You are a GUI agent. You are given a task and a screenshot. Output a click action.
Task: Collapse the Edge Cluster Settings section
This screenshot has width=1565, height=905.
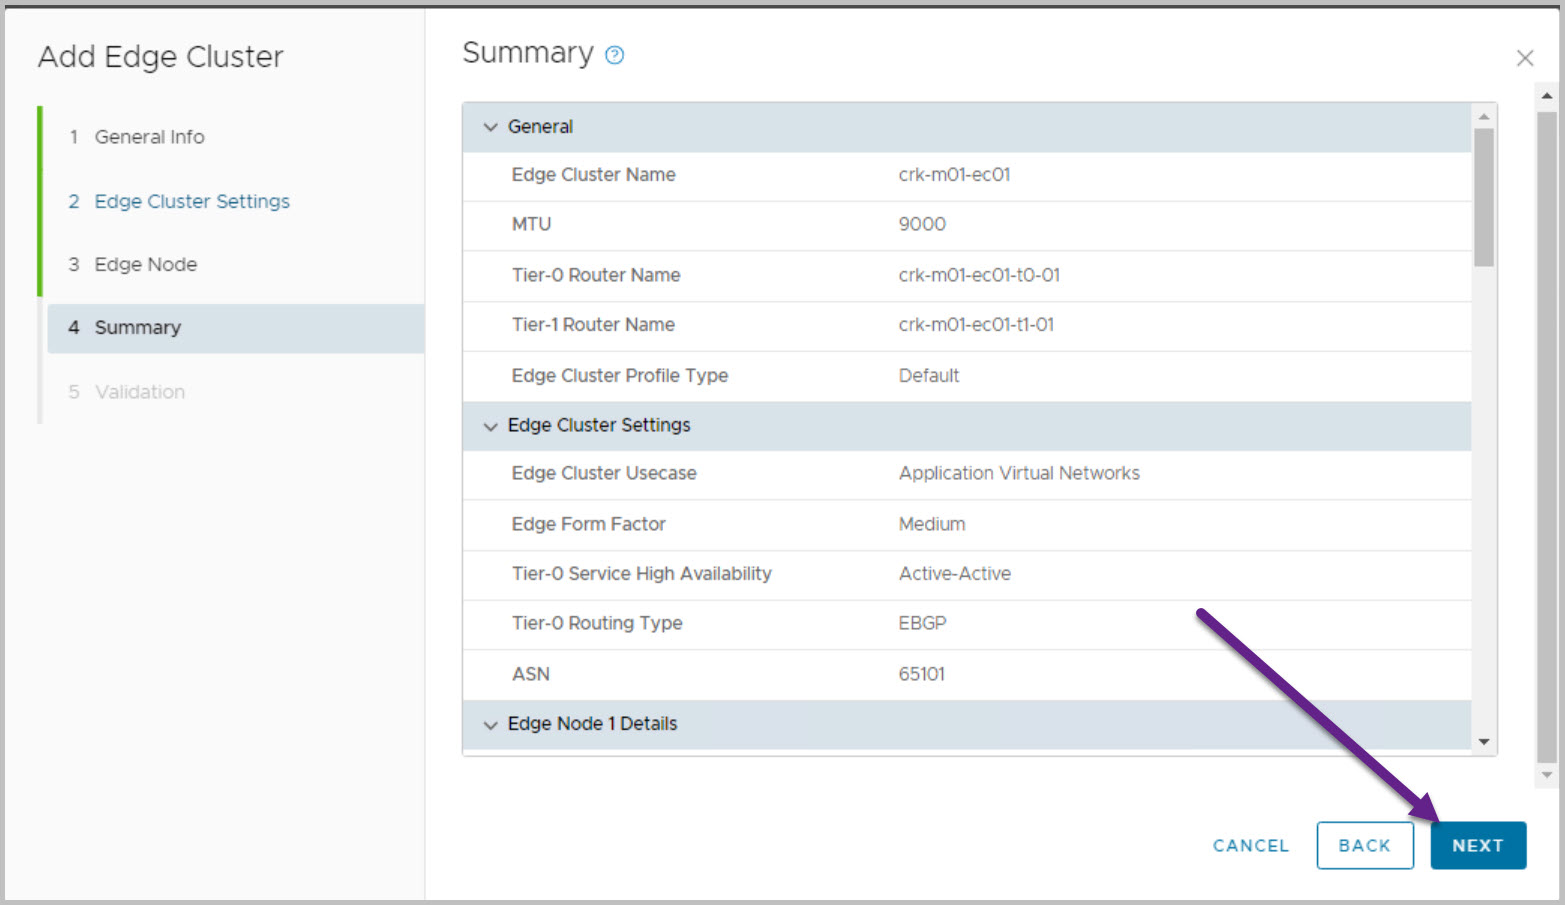490,426
